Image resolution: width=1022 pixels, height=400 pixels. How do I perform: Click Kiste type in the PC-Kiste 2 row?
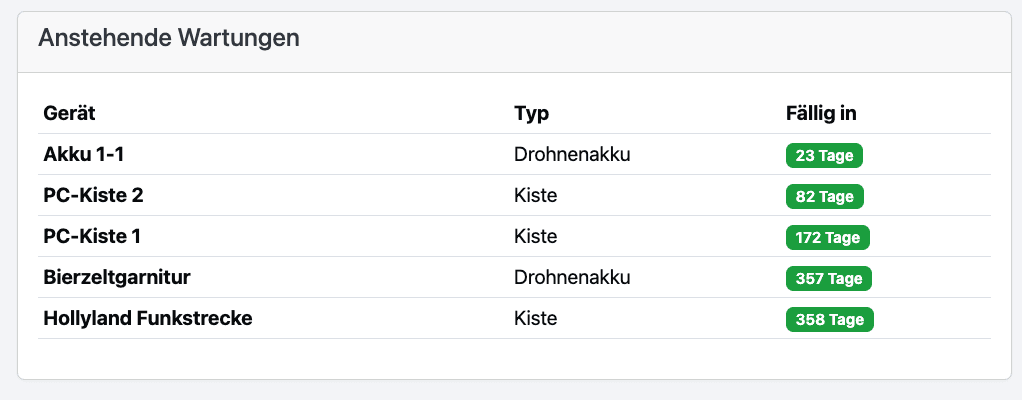(535, 196)
